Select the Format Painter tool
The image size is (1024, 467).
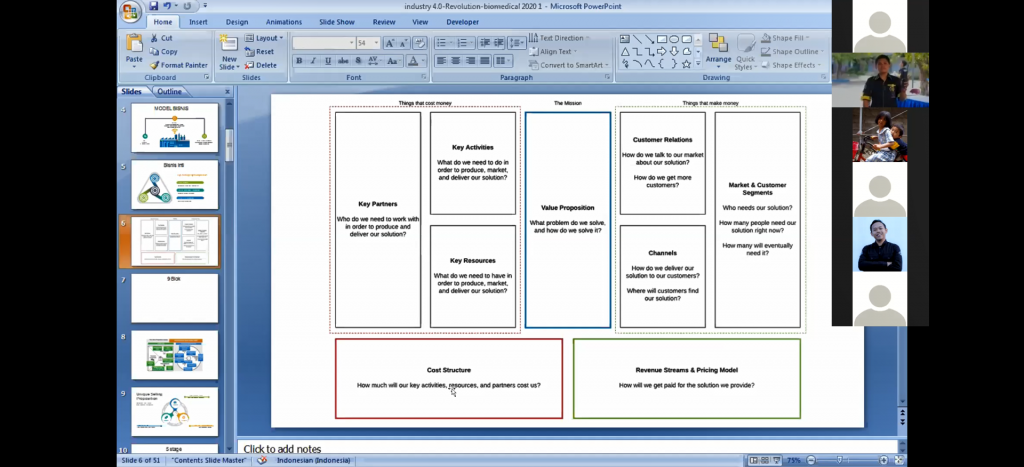(x=179, y=65)
